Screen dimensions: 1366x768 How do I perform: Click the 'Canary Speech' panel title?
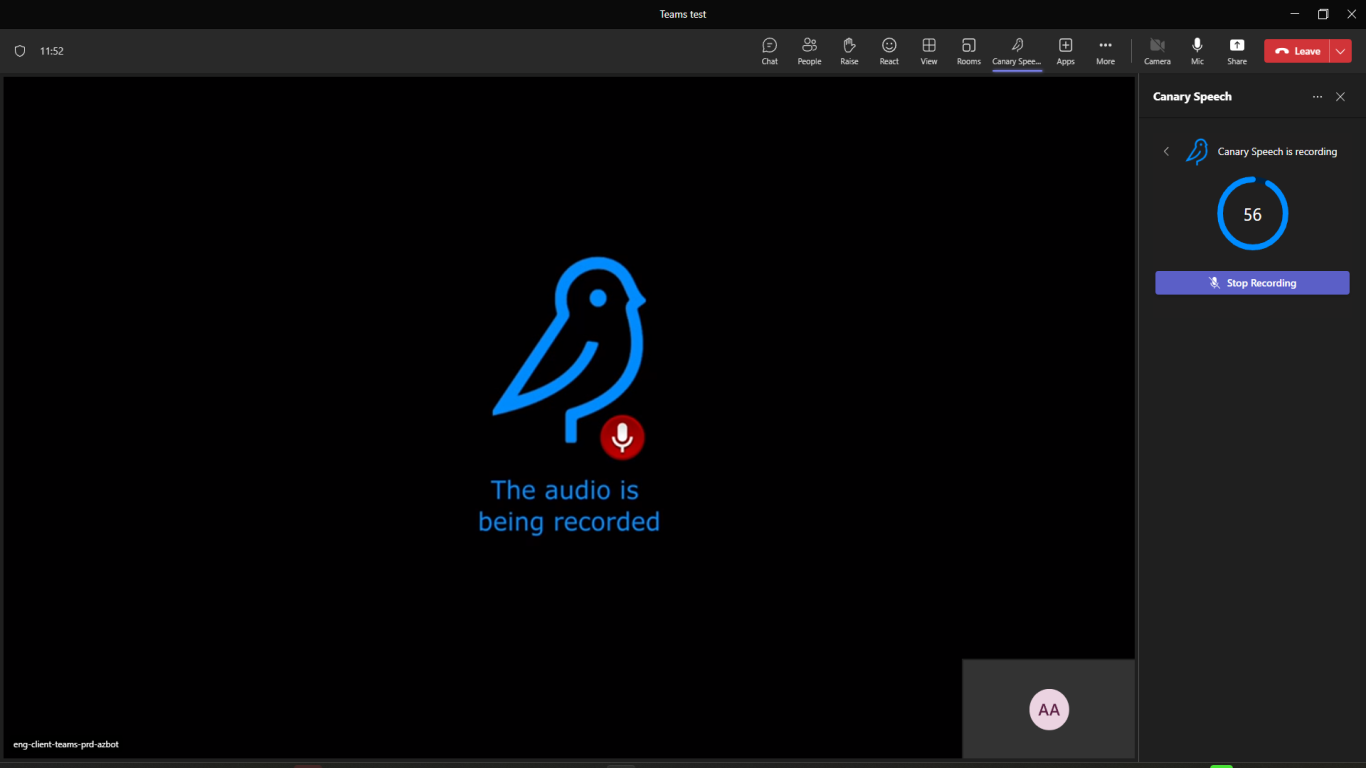tap(1192, 97)
